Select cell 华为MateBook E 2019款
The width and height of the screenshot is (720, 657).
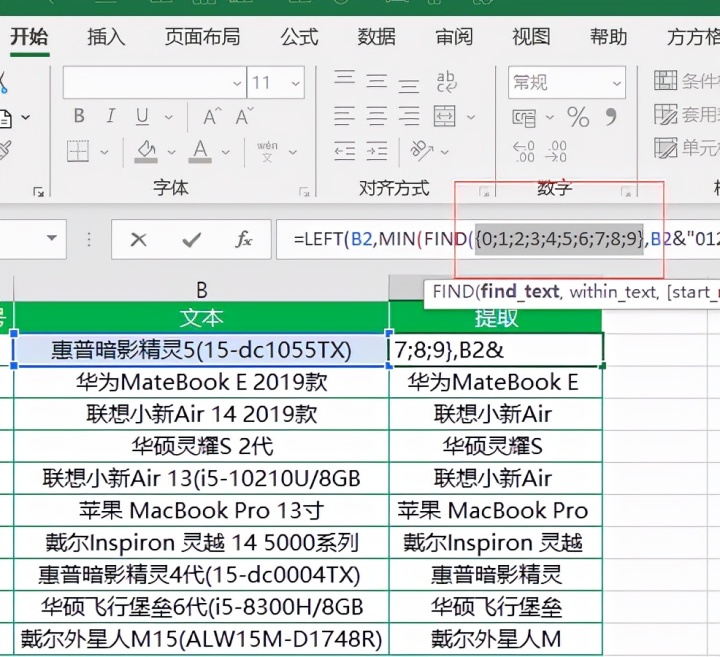coord(201,382)
